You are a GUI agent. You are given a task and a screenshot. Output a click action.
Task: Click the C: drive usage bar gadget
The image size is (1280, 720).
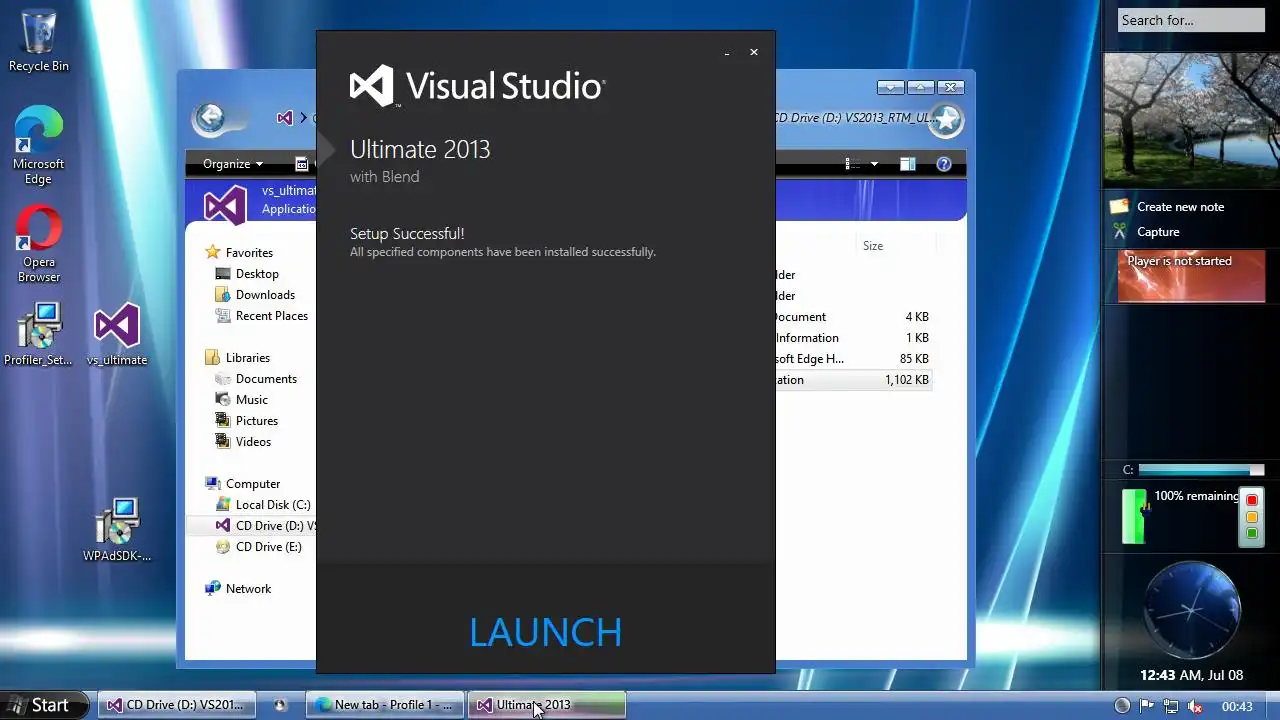click(x=1200, y=470)
